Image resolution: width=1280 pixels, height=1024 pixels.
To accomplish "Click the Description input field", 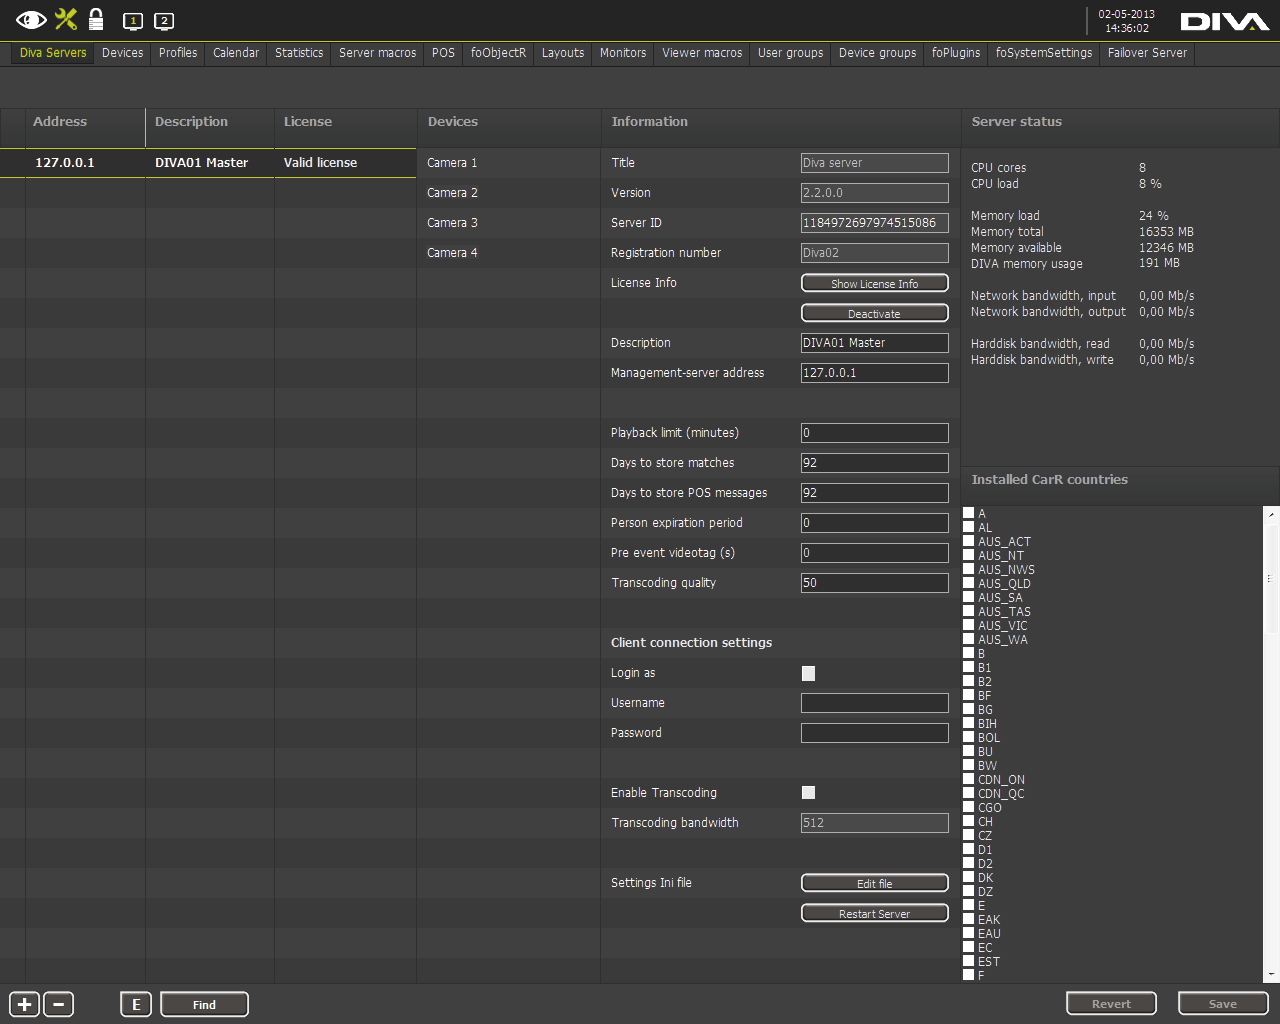I will click(875, 343).
